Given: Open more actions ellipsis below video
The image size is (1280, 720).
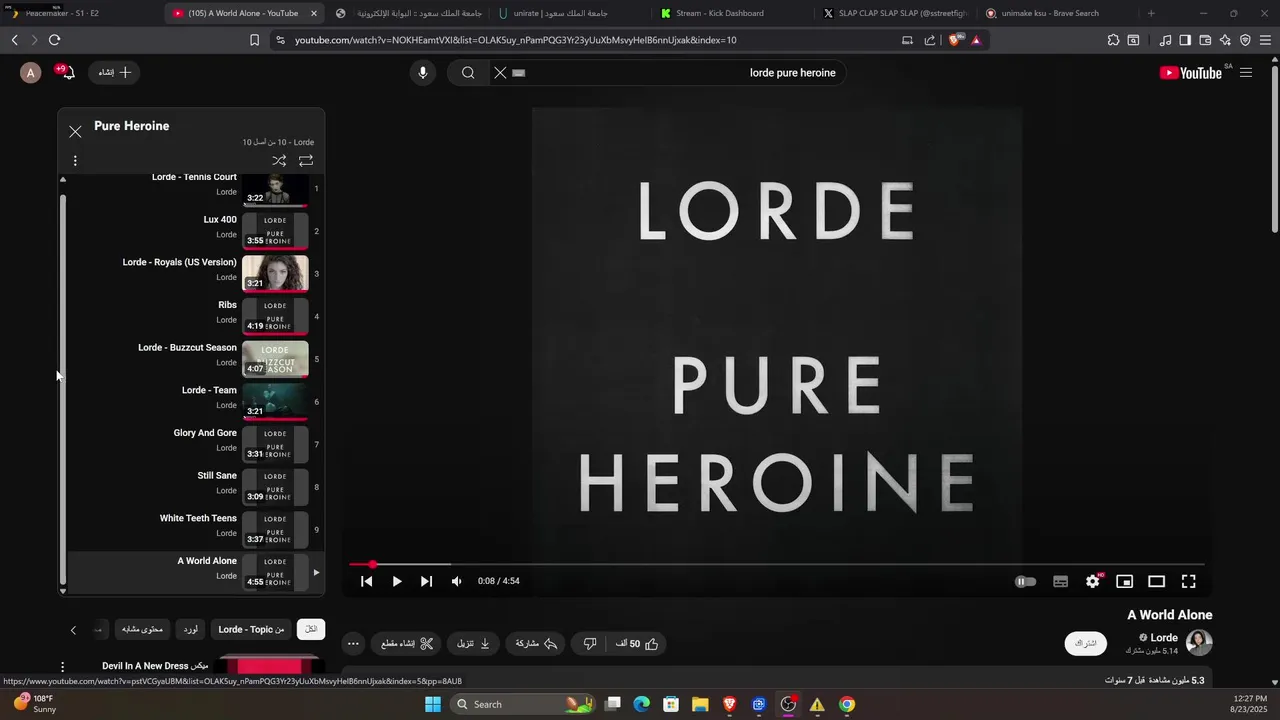Looking at the screenshot, I should [353, 644].
